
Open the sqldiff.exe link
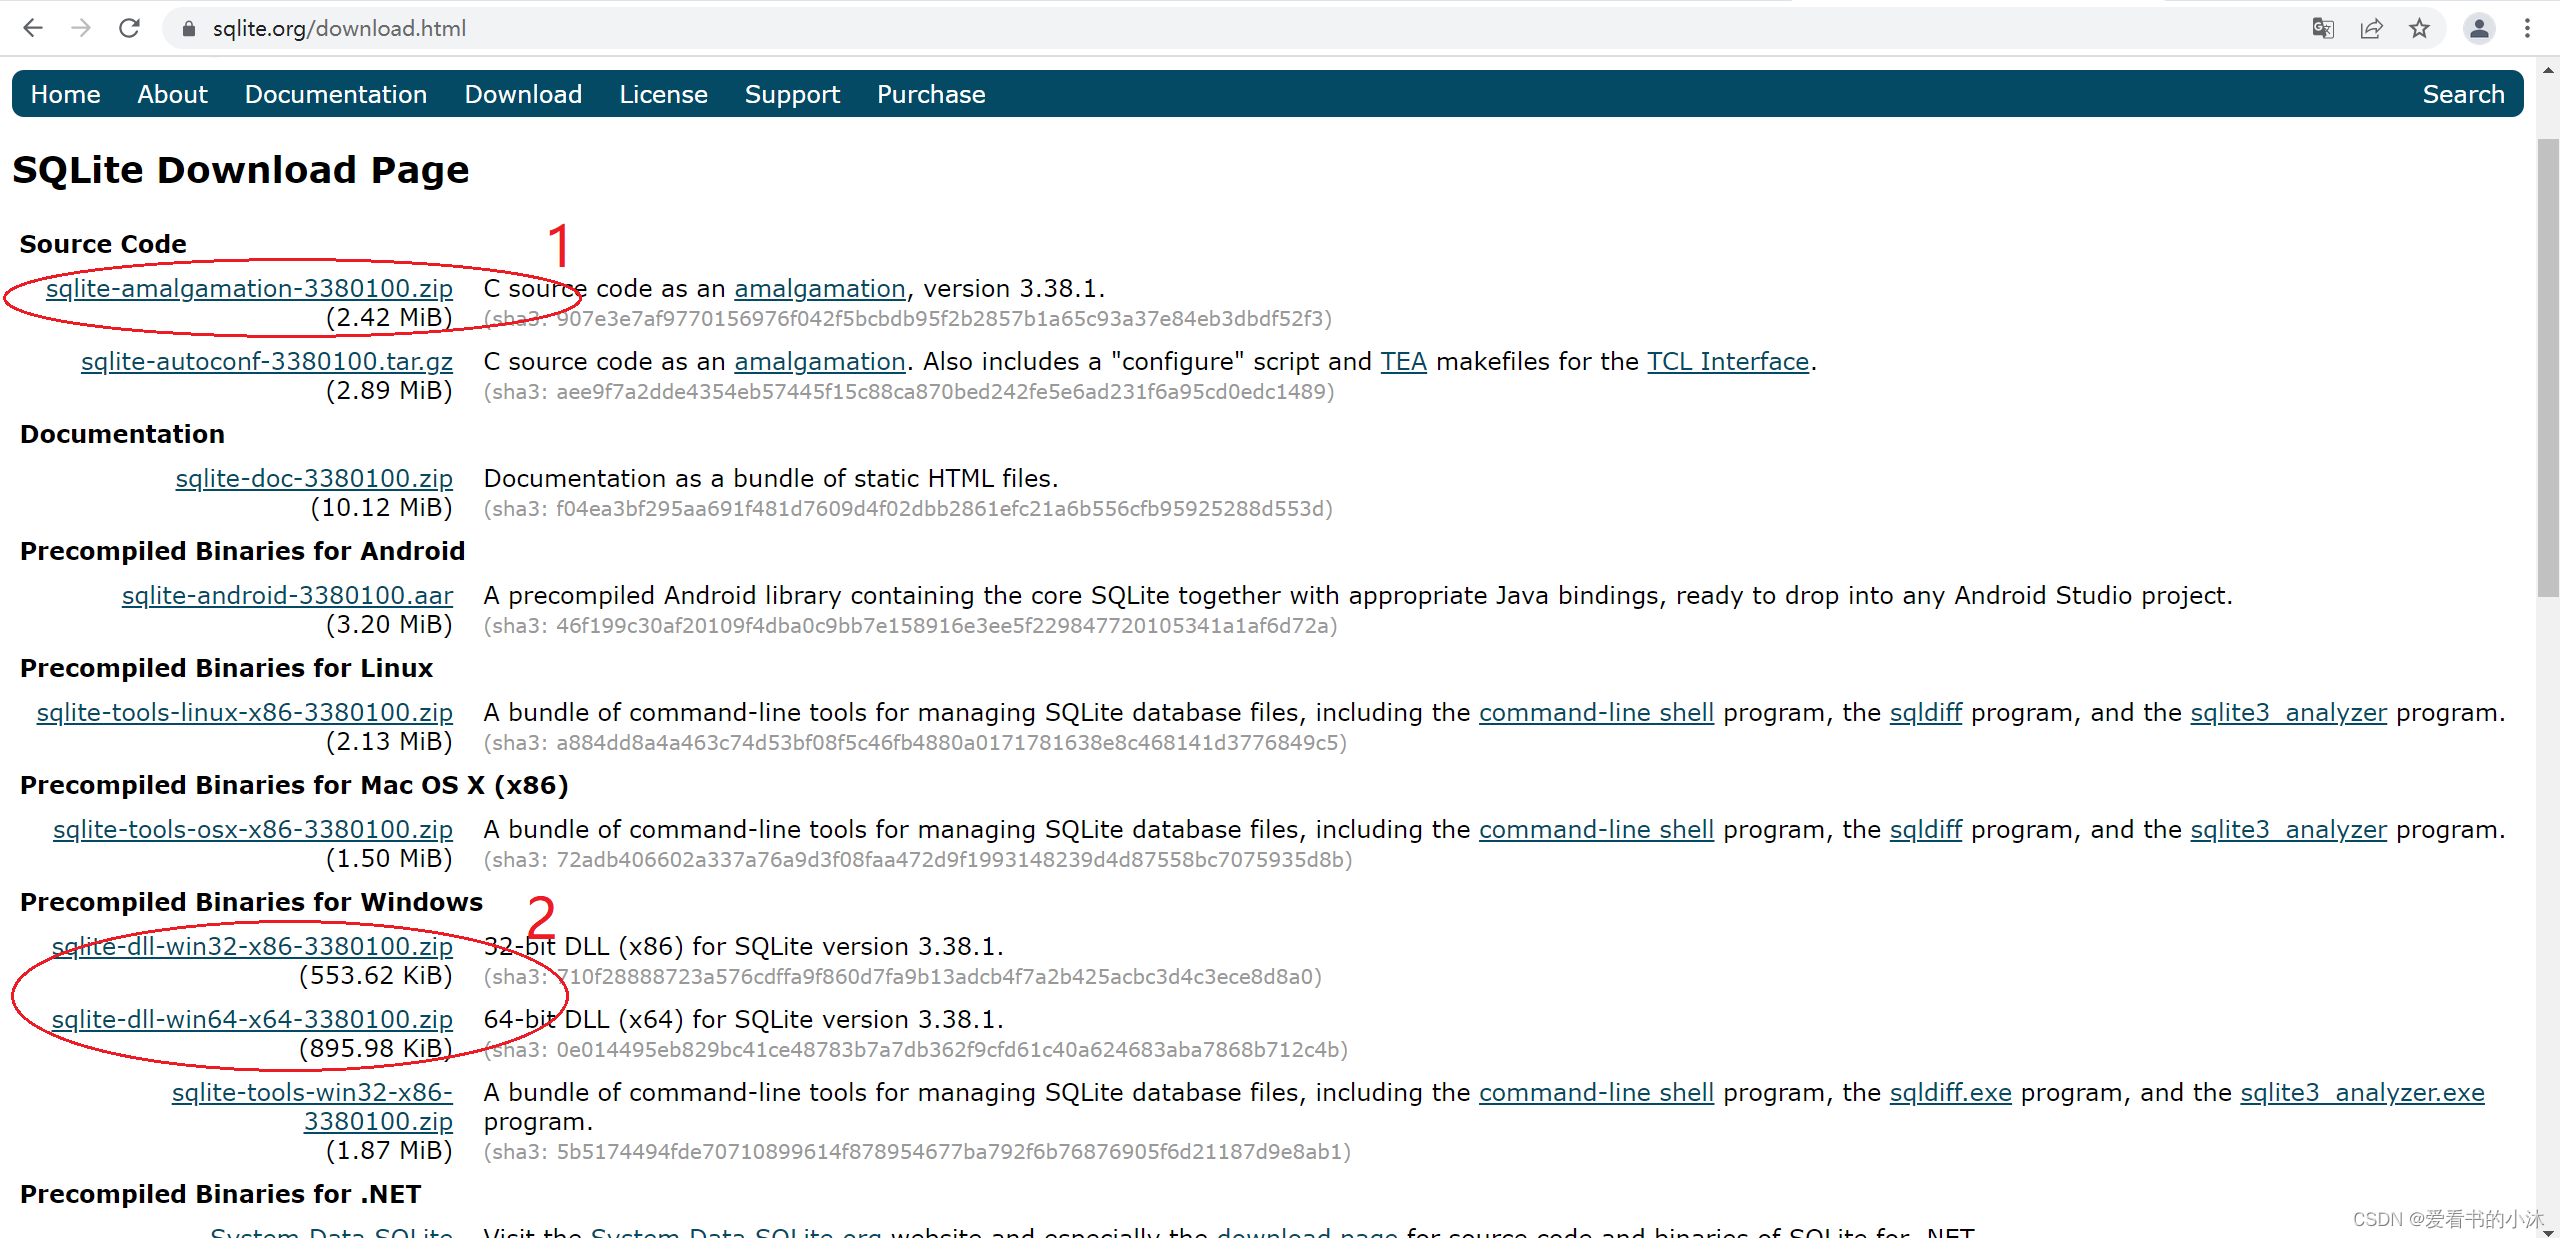pyautogui.click(x=1950, y=1092)
